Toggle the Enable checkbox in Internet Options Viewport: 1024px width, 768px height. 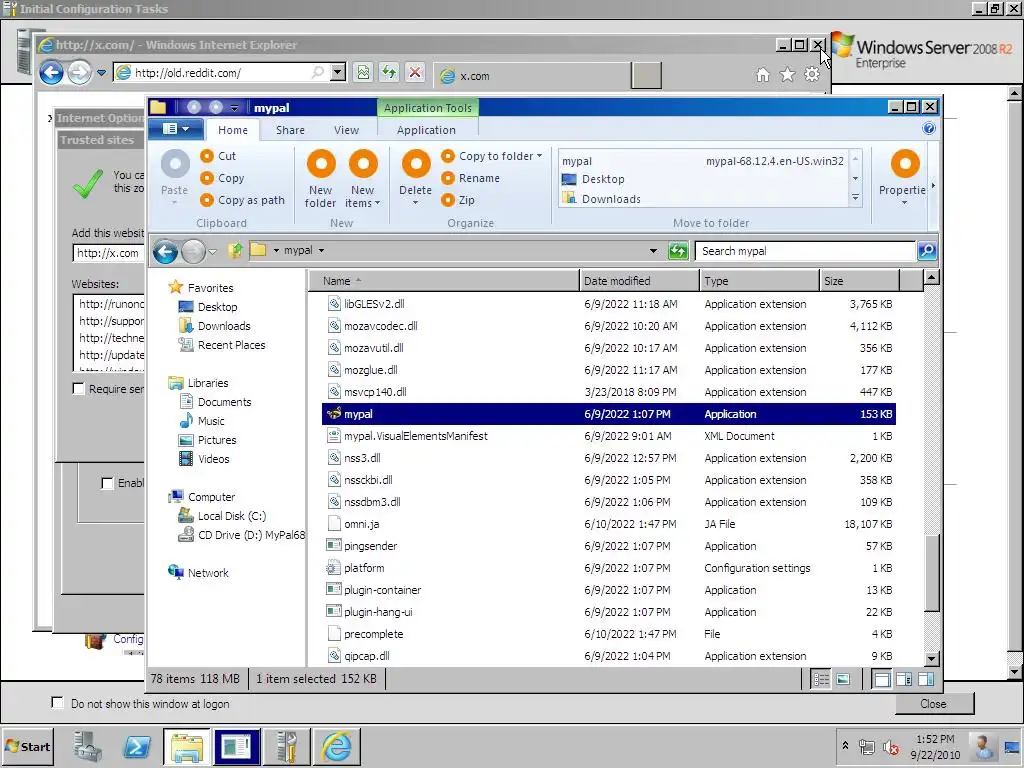pos(107,483)
